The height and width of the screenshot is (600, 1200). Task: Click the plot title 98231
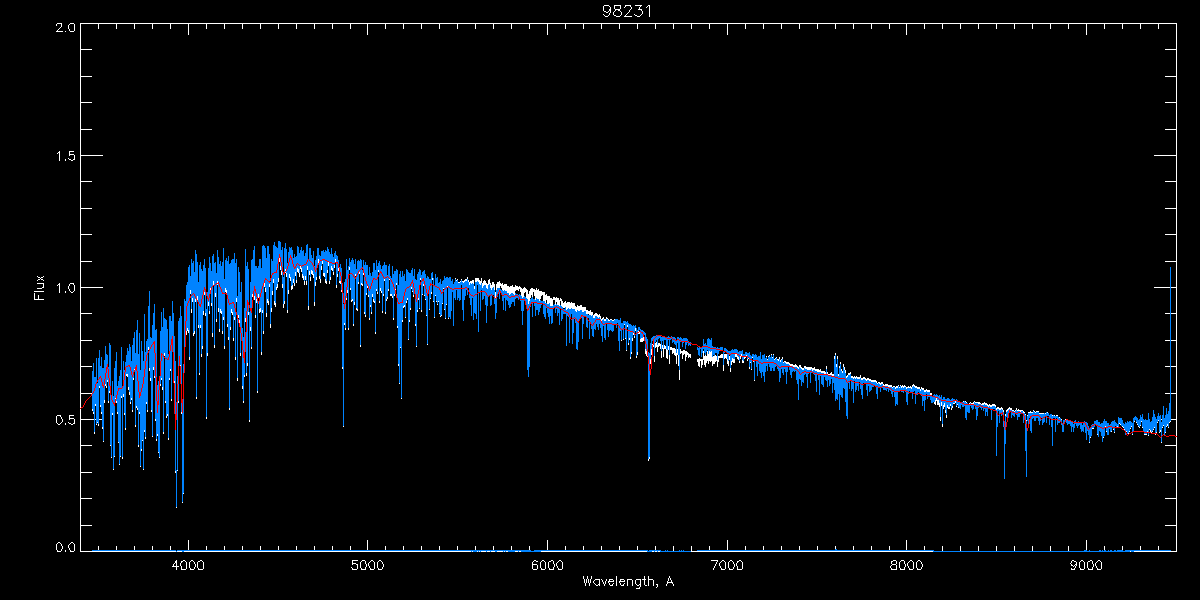pyautogui.click(x=627, y=11)
